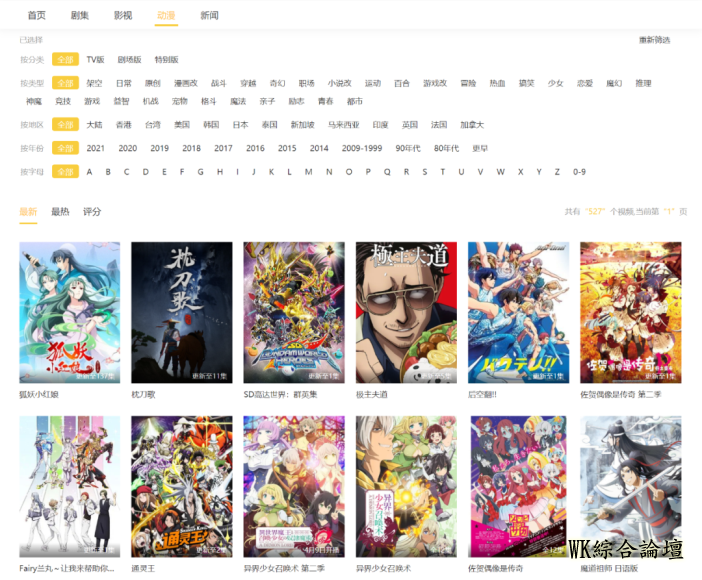Filter titles by 0-9
702x580 pixels.
(579, 172)
